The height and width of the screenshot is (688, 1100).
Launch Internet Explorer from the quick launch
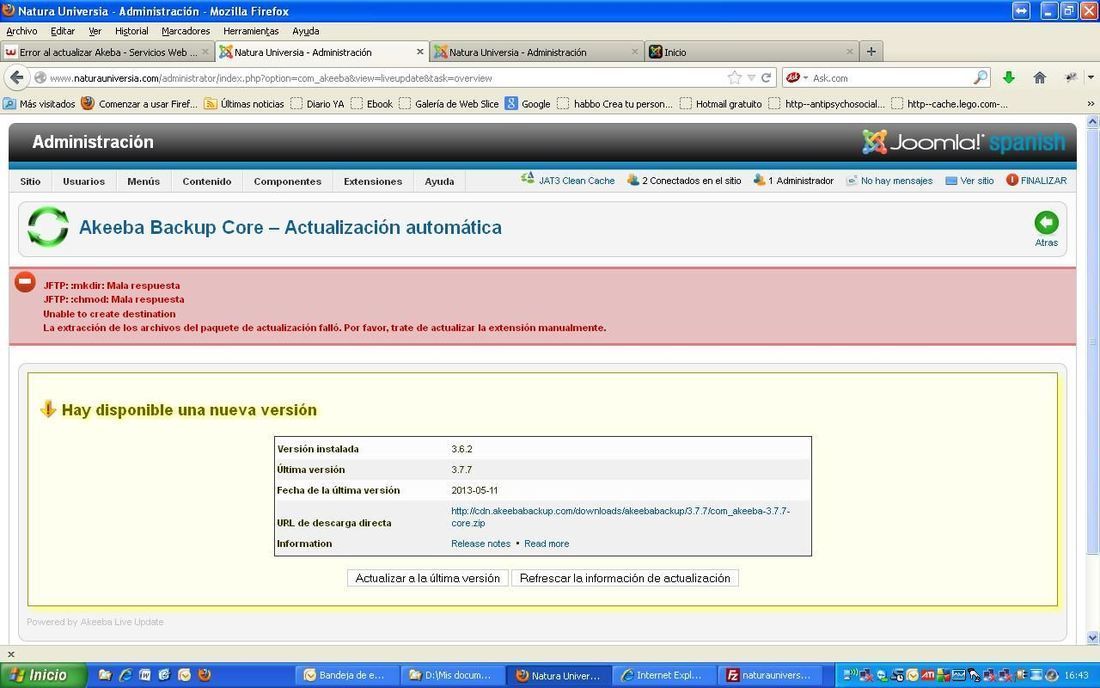(126, 675)
